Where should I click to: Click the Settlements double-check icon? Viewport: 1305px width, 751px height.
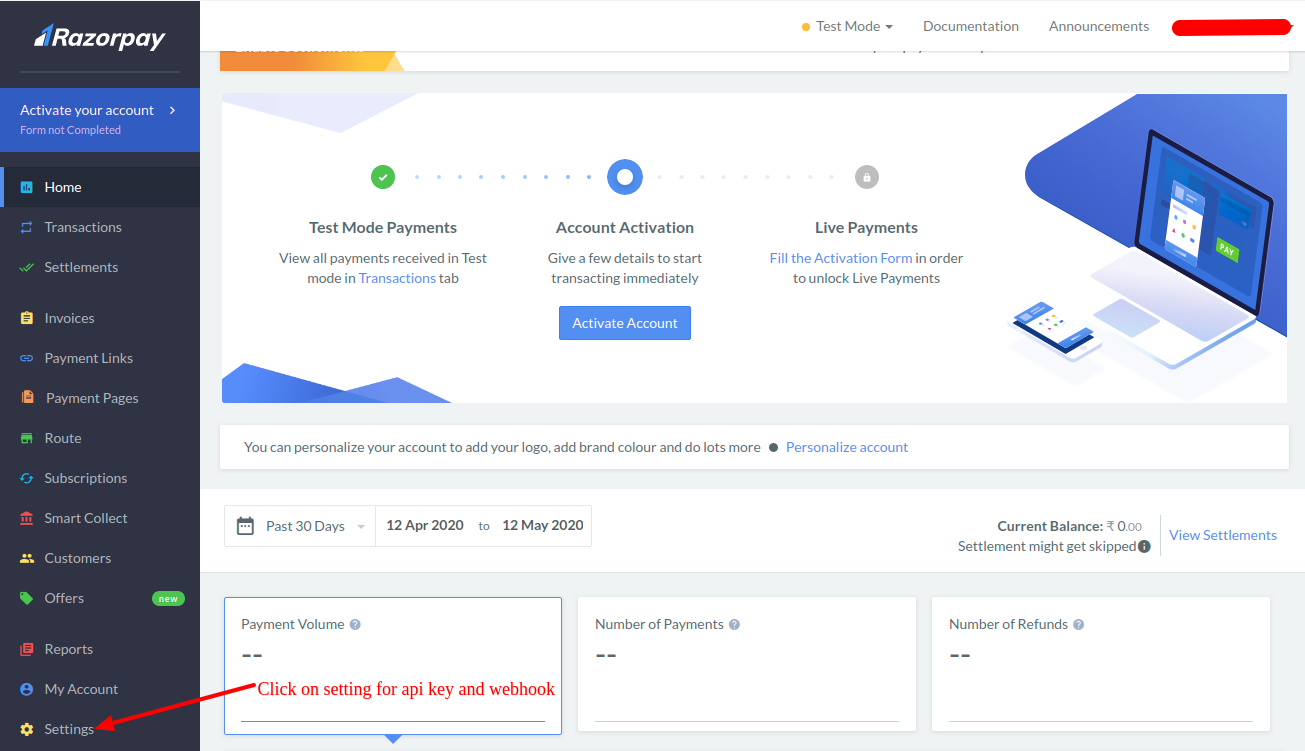coord(27,267)
